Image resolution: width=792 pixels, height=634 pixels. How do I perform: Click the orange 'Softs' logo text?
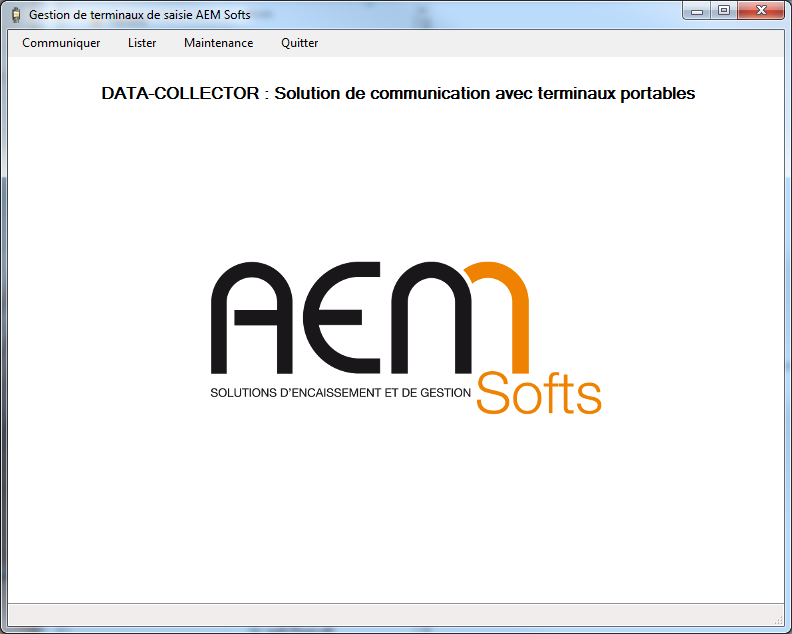coord(538,393)
